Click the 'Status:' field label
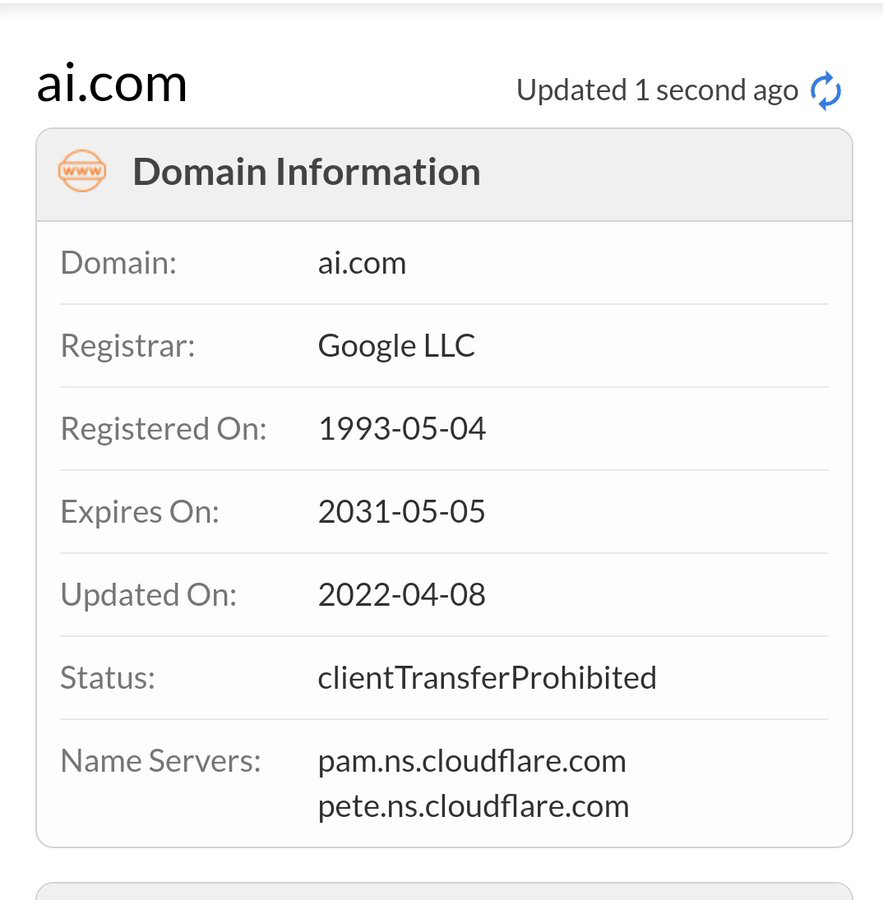This screenshot has height=900, width=883. (x=108, y=678)
